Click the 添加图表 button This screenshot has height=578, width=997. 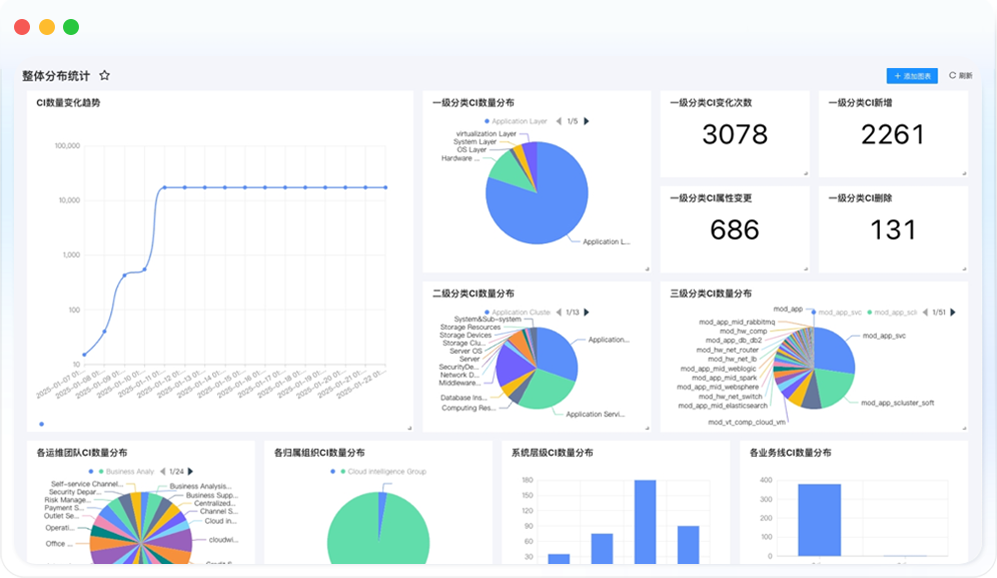coord(911,76)
